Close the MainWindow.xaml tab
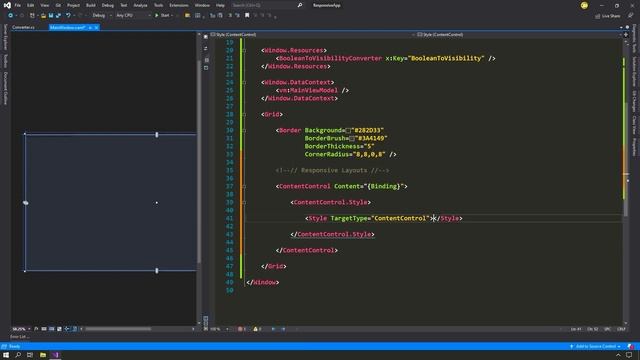This screenshot has height=360, width=640. click(97, 27)
